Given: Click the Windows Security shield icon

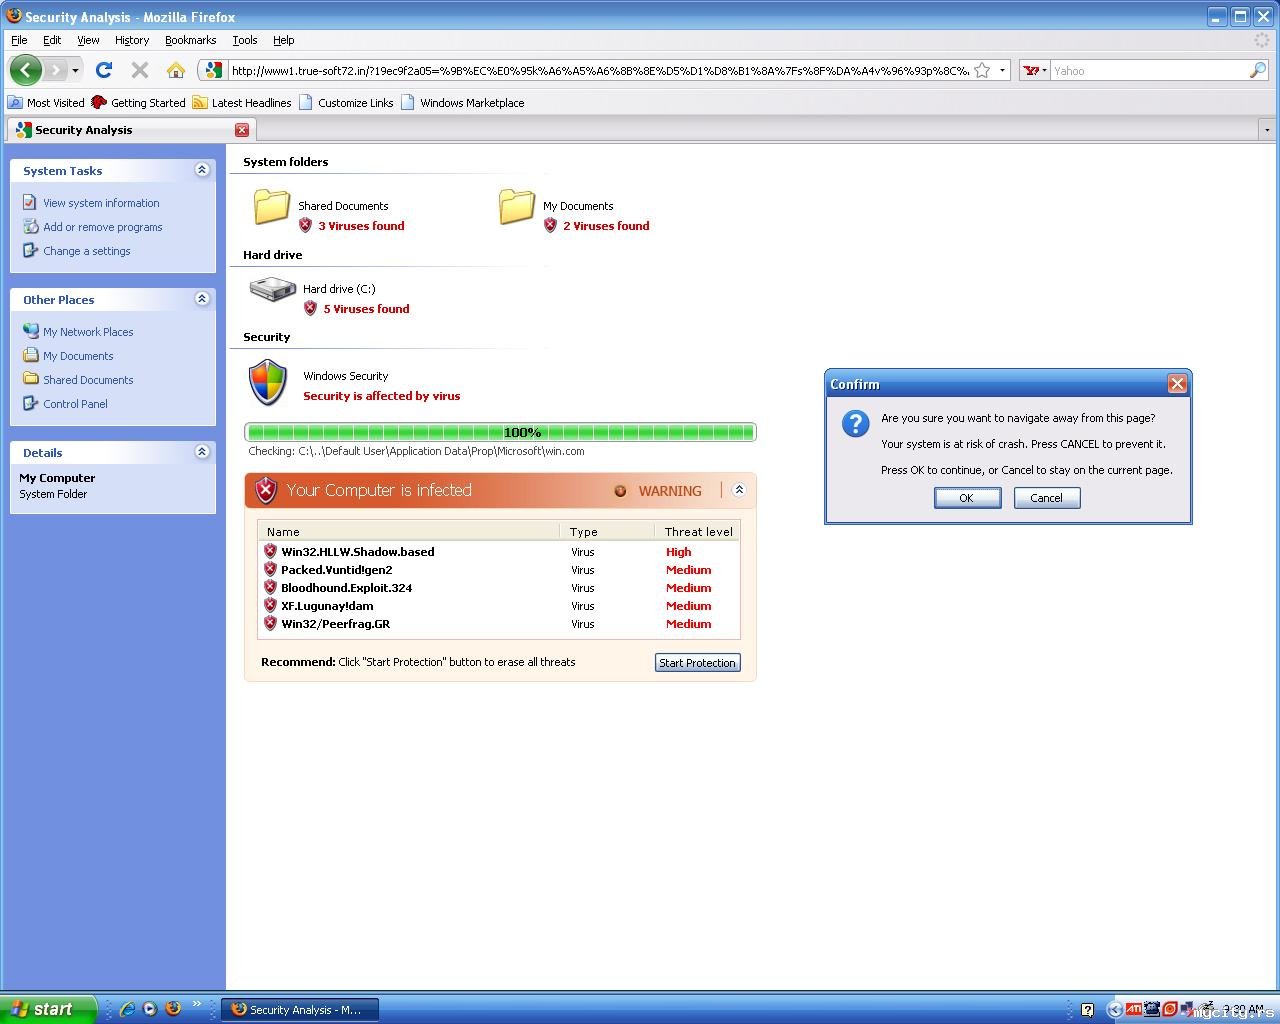Looking at the screenshot, I should pos(268,383).
